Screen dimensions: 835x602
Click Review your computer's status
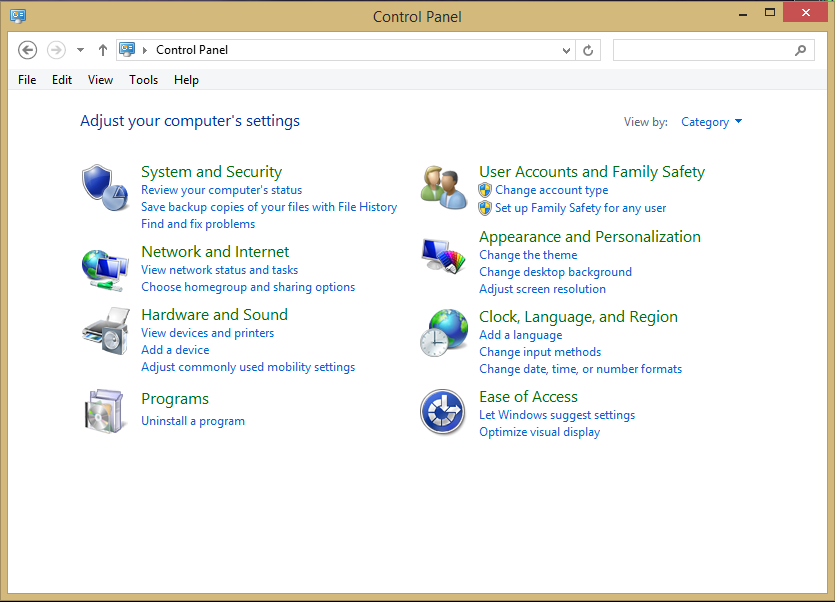(x=222, y=190)
